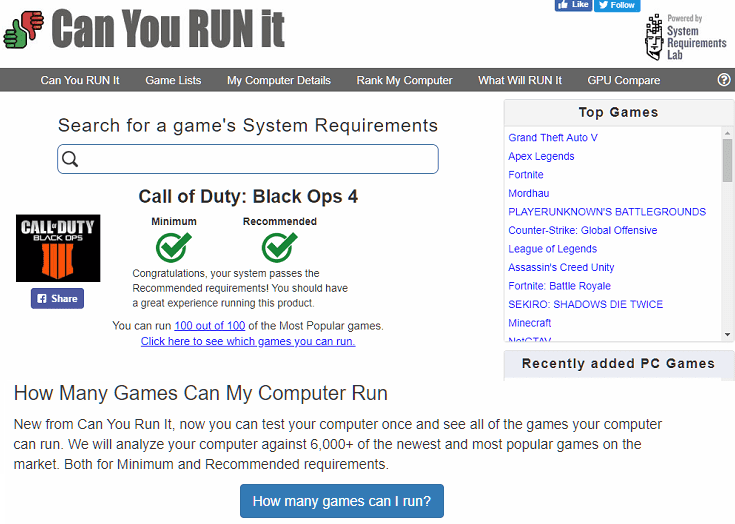Viewport: 735px width, 524px height.
Task: Open SEKIRO: SHADOWS DIE TWICE link
Action: tap(585, 304)
